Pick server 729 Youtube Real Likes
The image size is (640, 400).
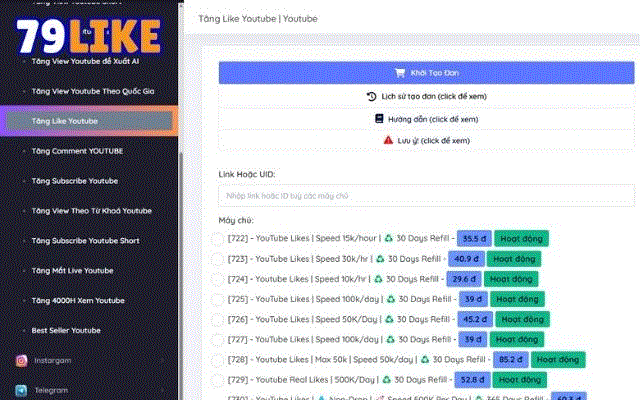pyautogui.click(x=218, y=380)
